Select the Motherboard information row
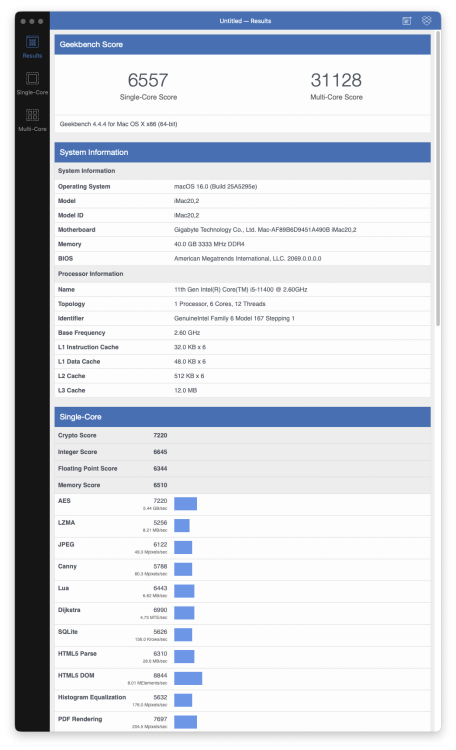Image resolution: width=456 pixels, height=750 pixels. pyautogui.click(x=243, y=230)
